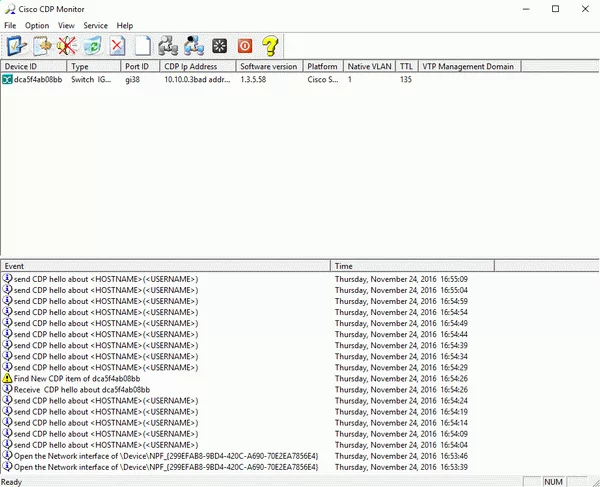The image size is (600, 487).
Task: Click info icon for Receive CDP hello event
Action: 7,389
